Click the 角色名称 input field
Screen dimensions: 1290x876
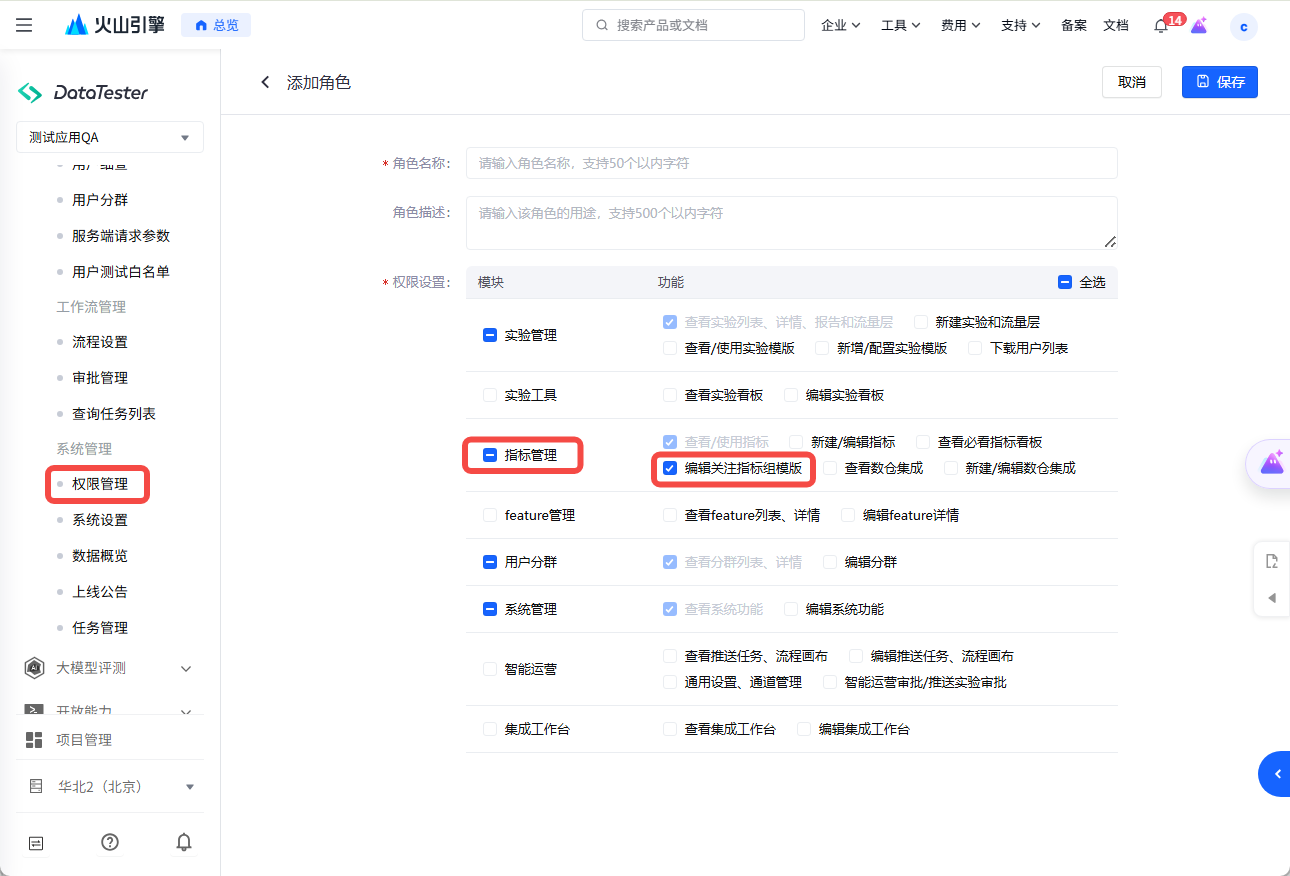coord(791,163)
